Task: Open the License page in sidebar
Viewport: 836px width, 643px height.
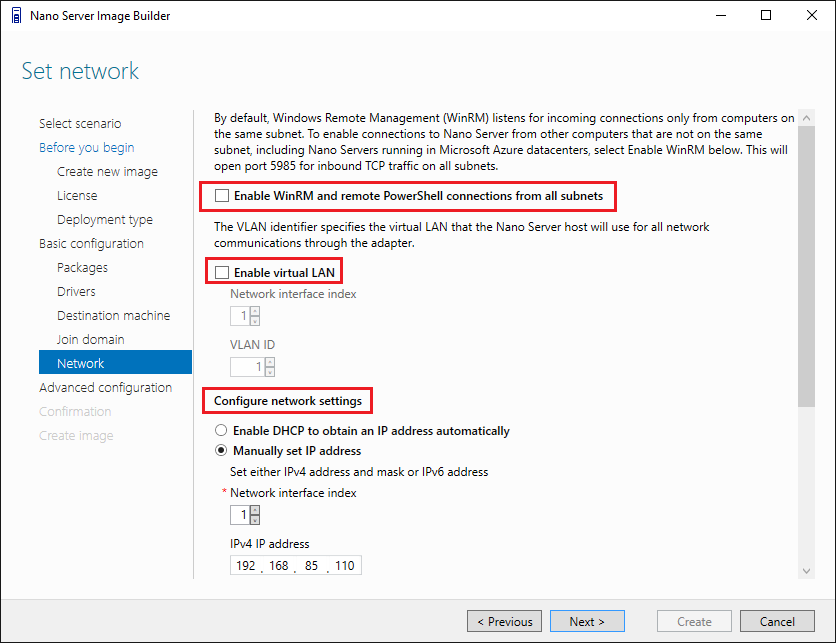Action: pyautogui.click(x=77, y=196)
